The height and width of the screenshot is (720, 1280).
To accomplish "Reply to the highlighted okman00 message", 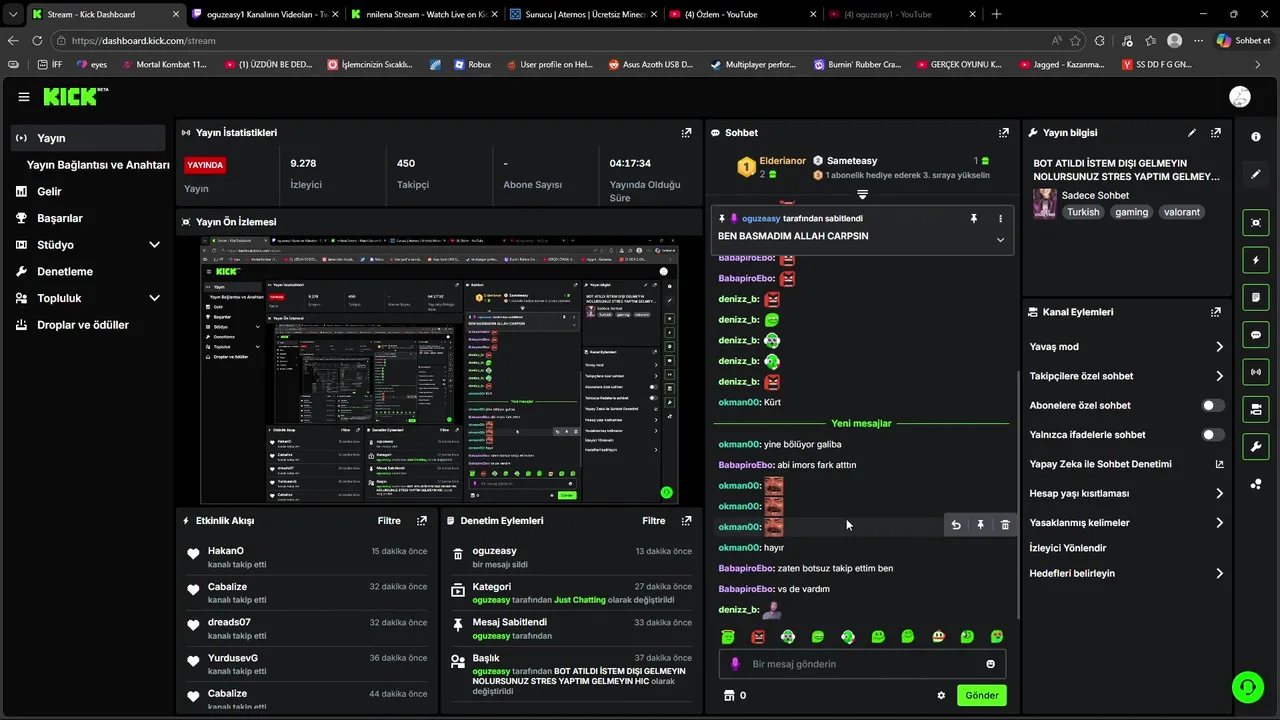I will point(956,525).
